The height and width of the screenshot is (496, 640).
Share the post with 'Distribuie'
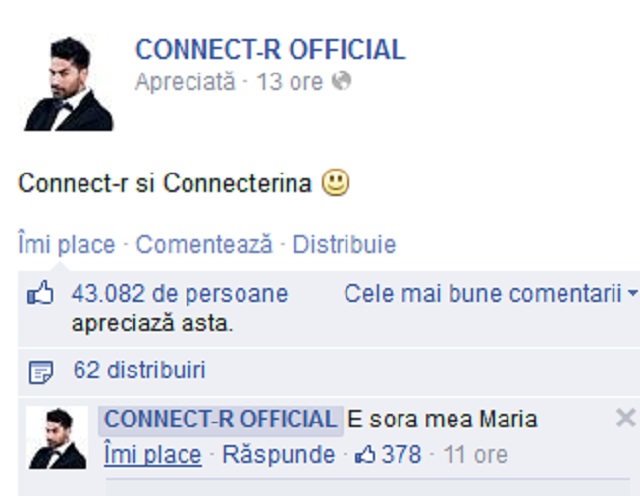point(344,244)
